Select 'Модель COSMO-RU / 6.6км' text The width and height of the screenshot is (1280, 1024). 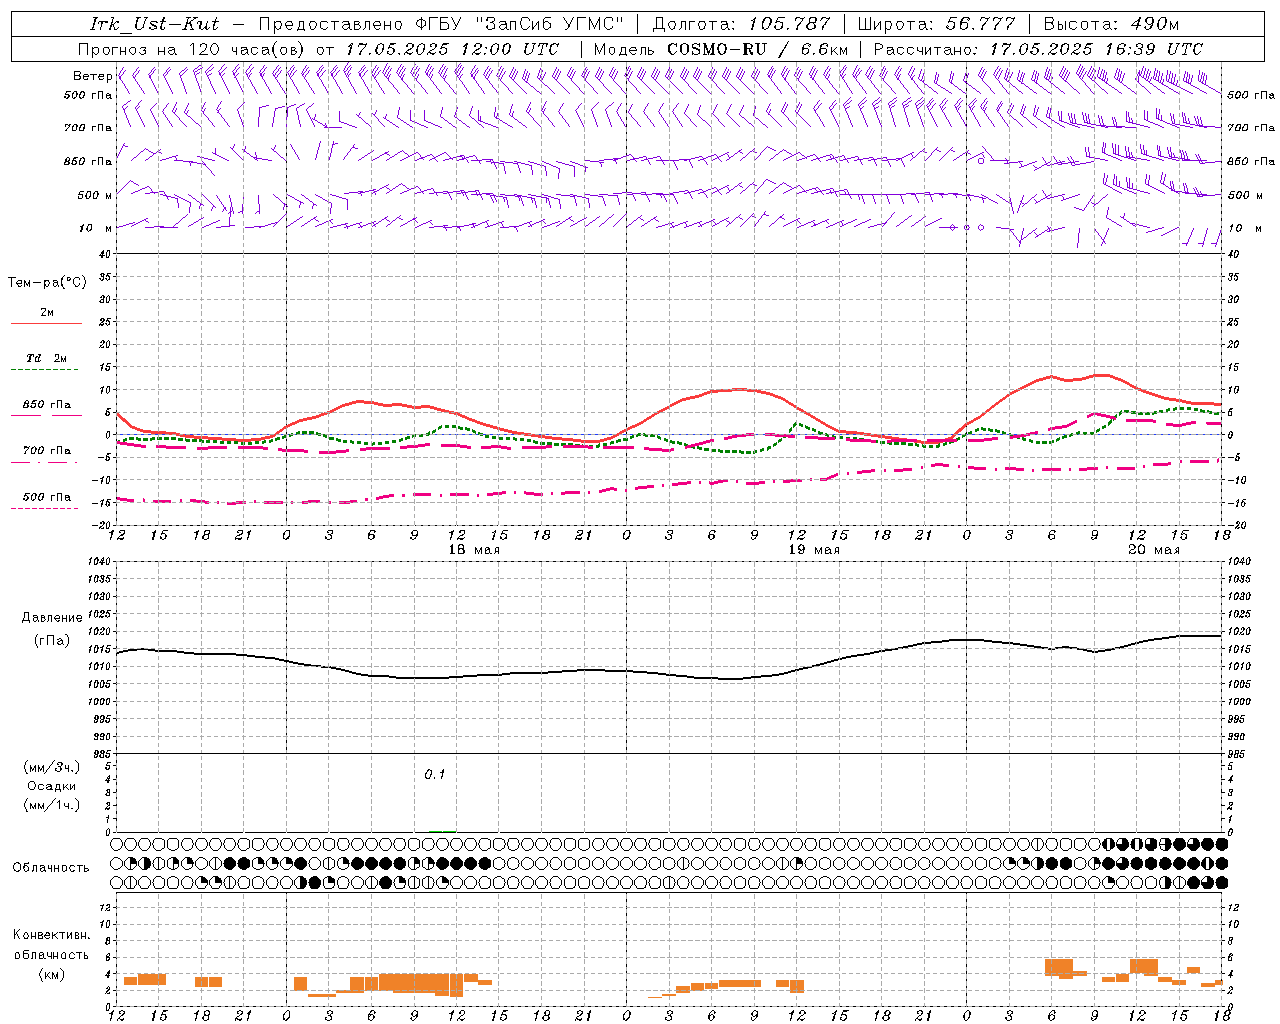720,49
